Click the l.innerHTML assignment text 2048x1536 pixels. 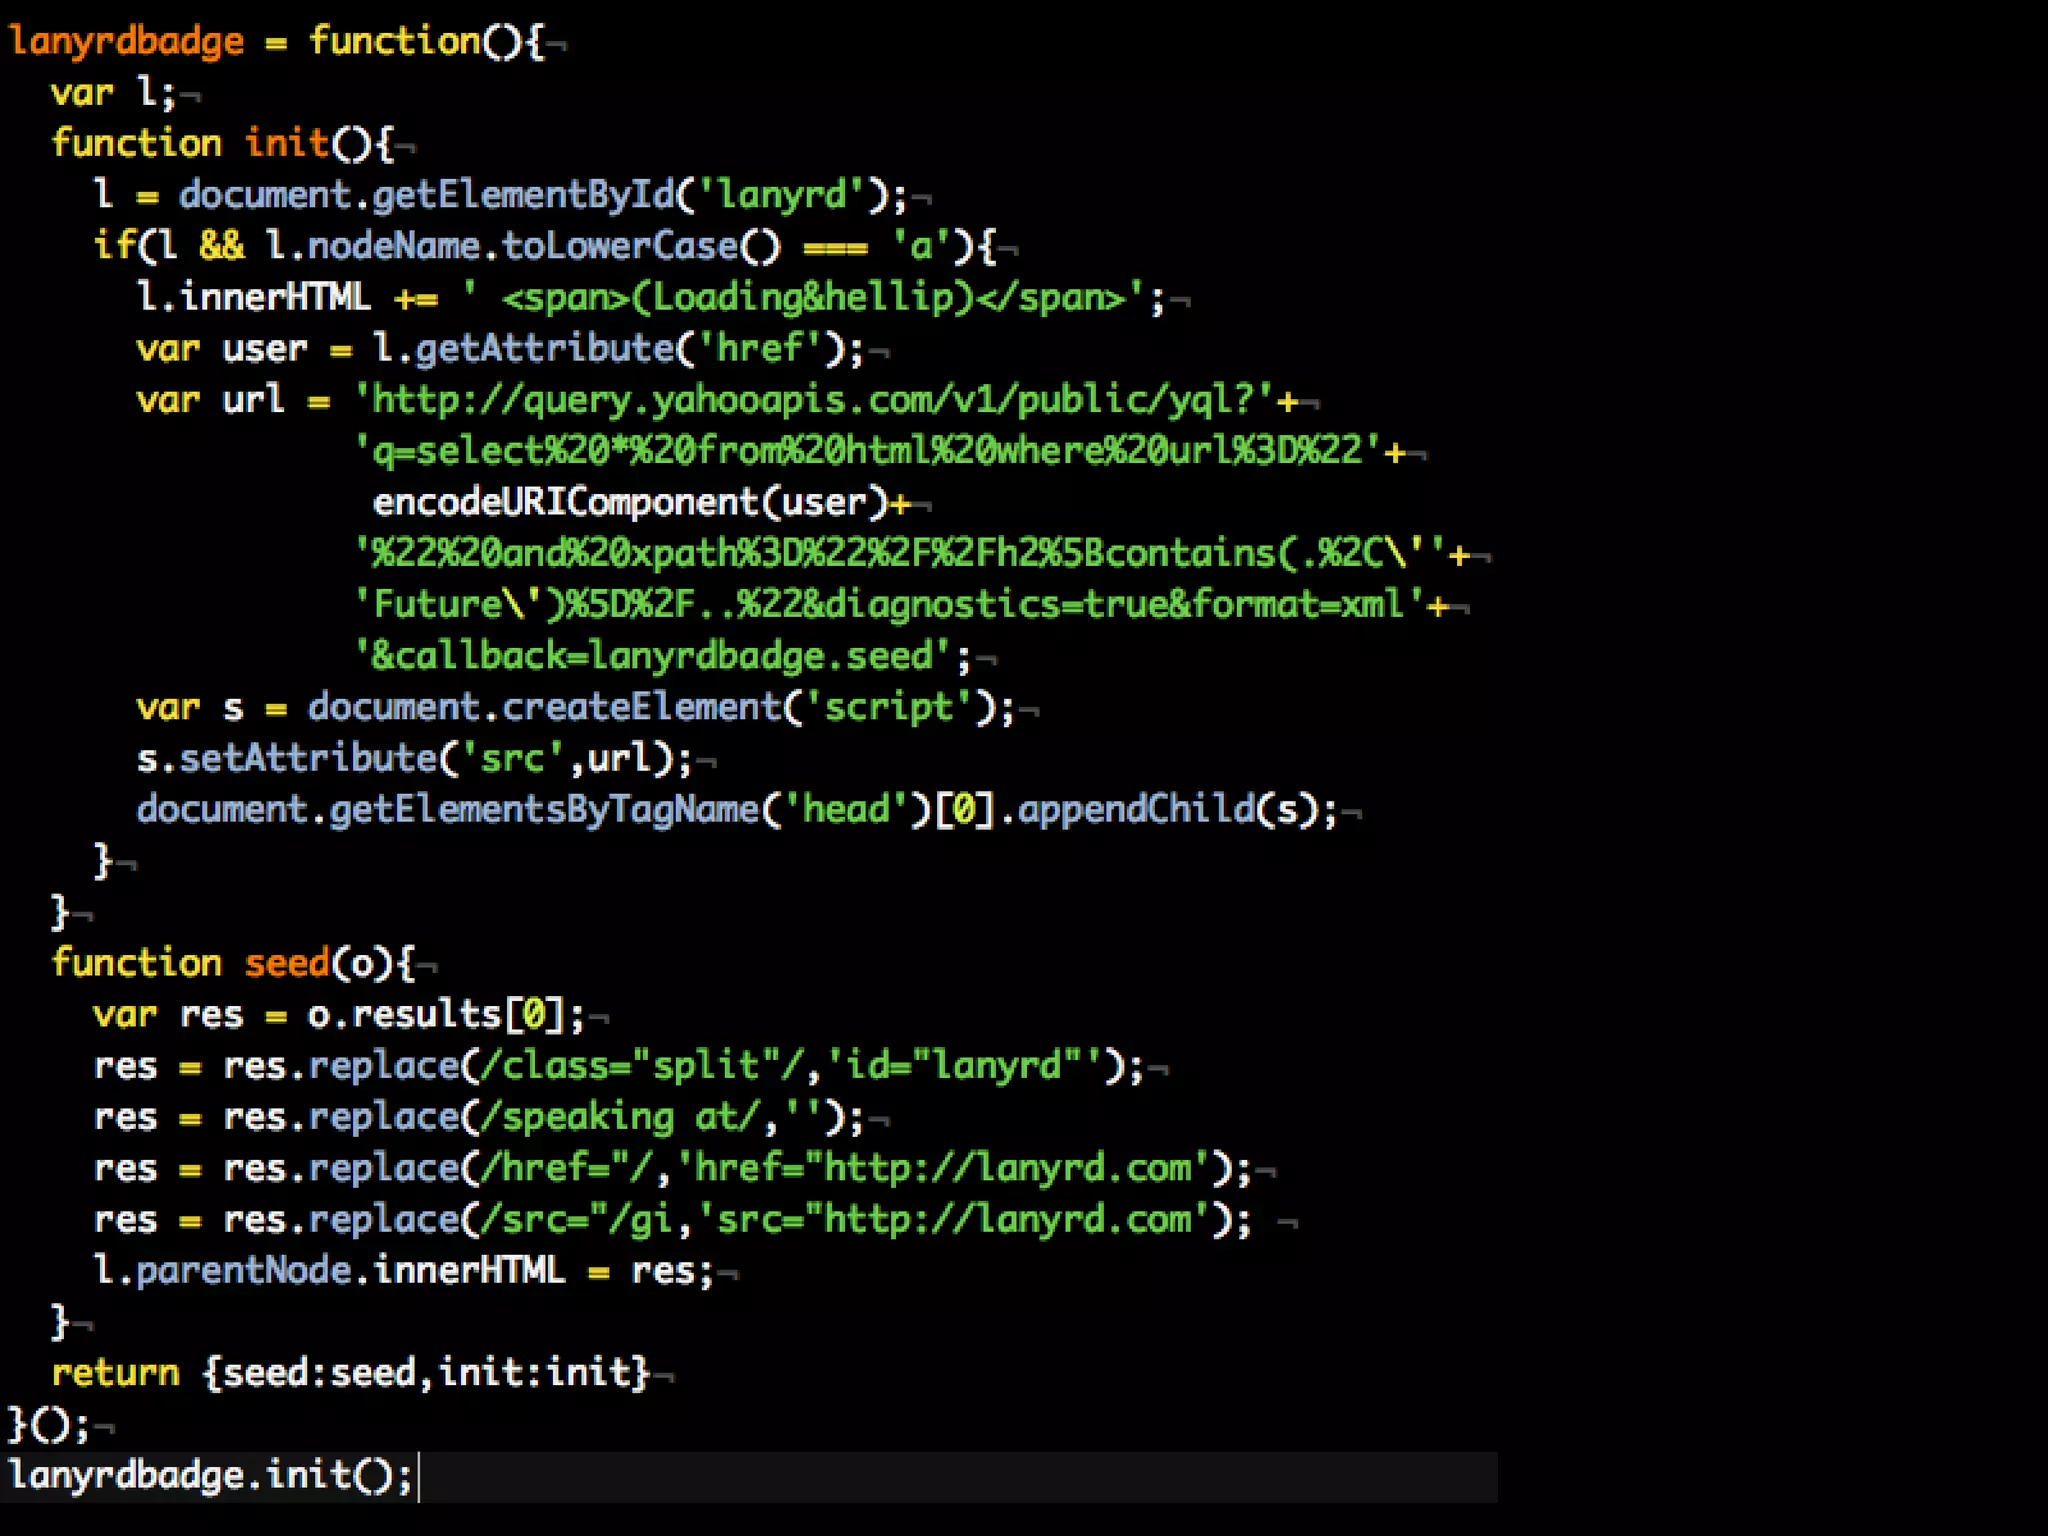pos(253,298)
